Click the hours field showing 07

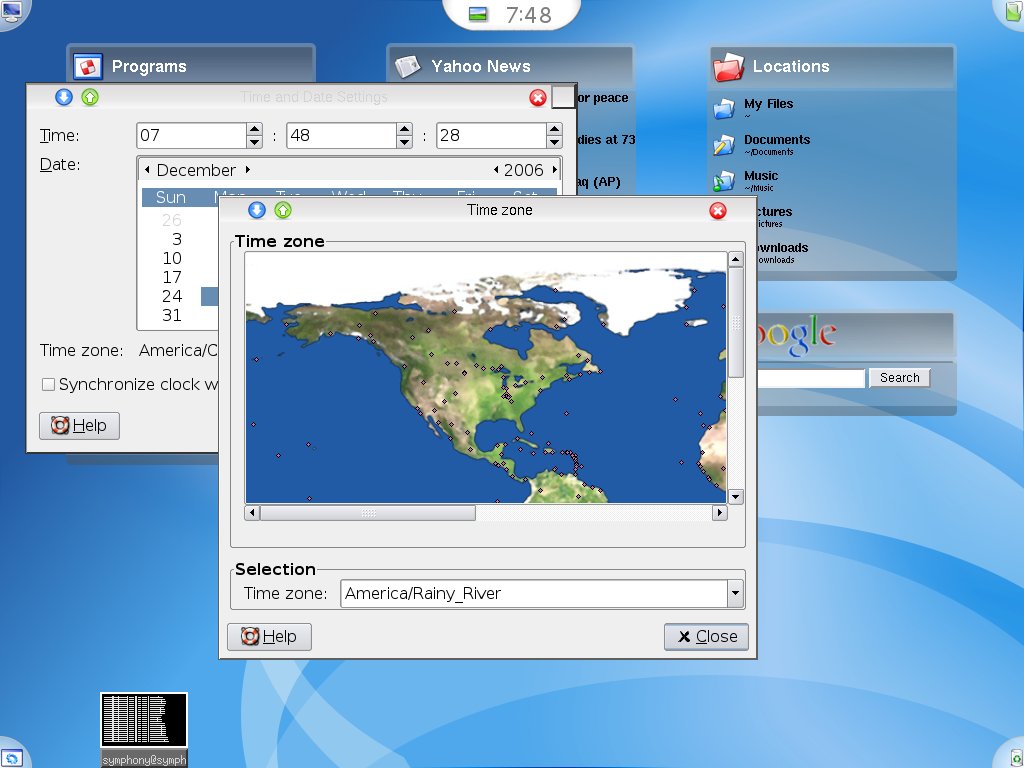point(191,135)
